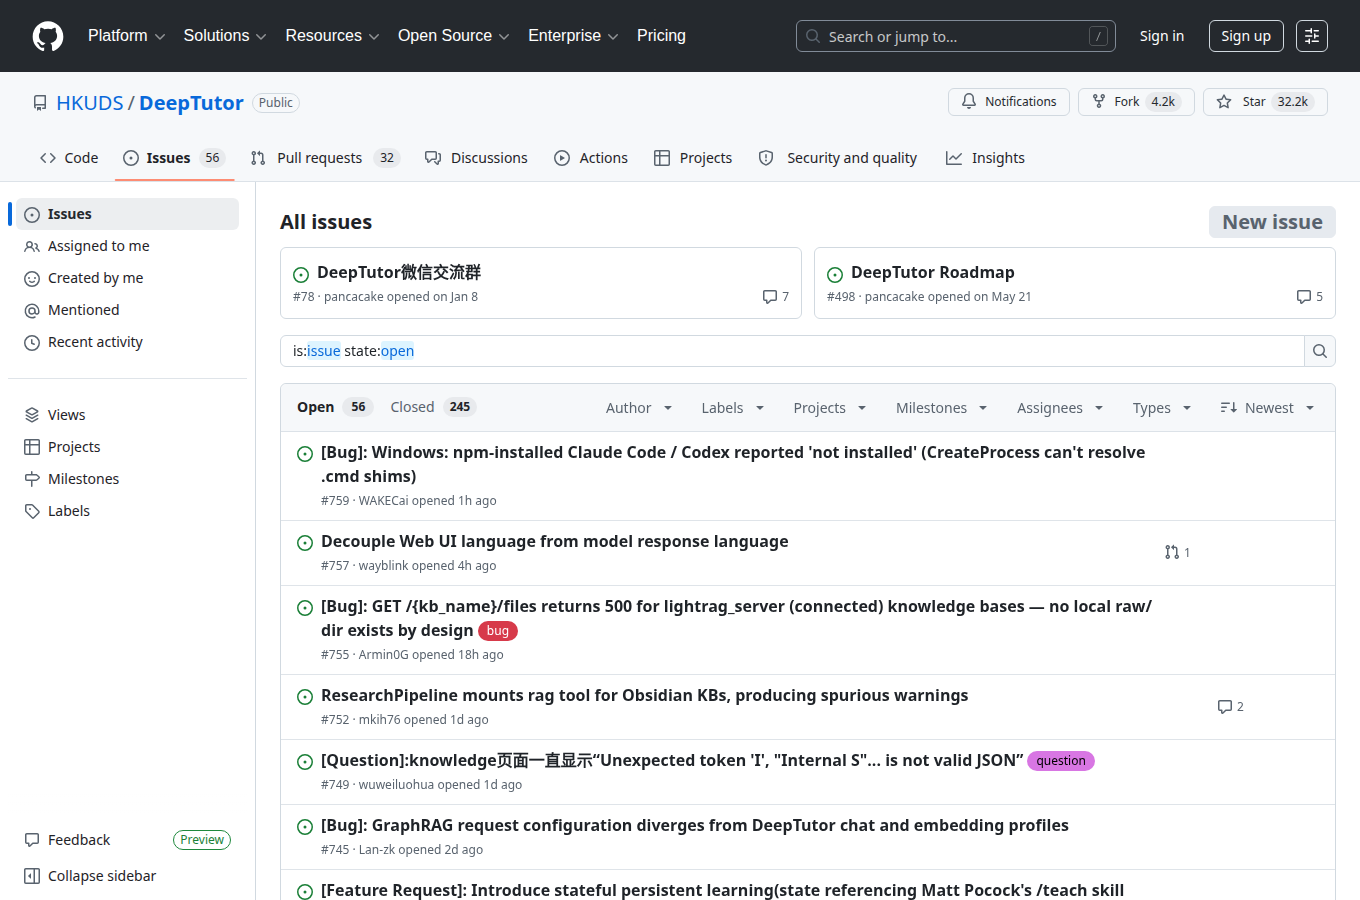Open the Projects filter dropdown
The height and width of the screenshot is (900, 1360).
click(830, 408)
